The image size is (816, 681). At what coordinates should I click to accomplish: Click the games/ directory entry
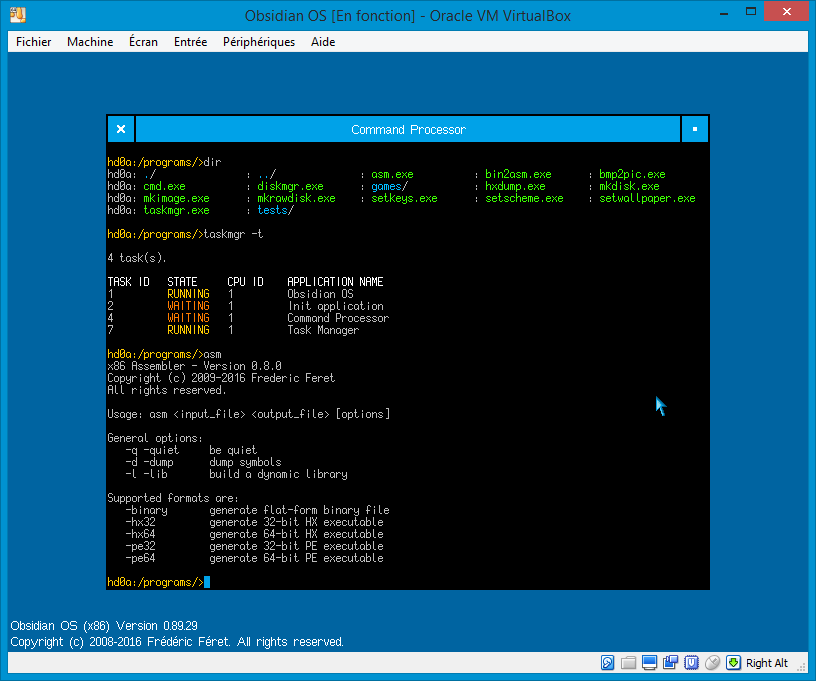point(389,186)
